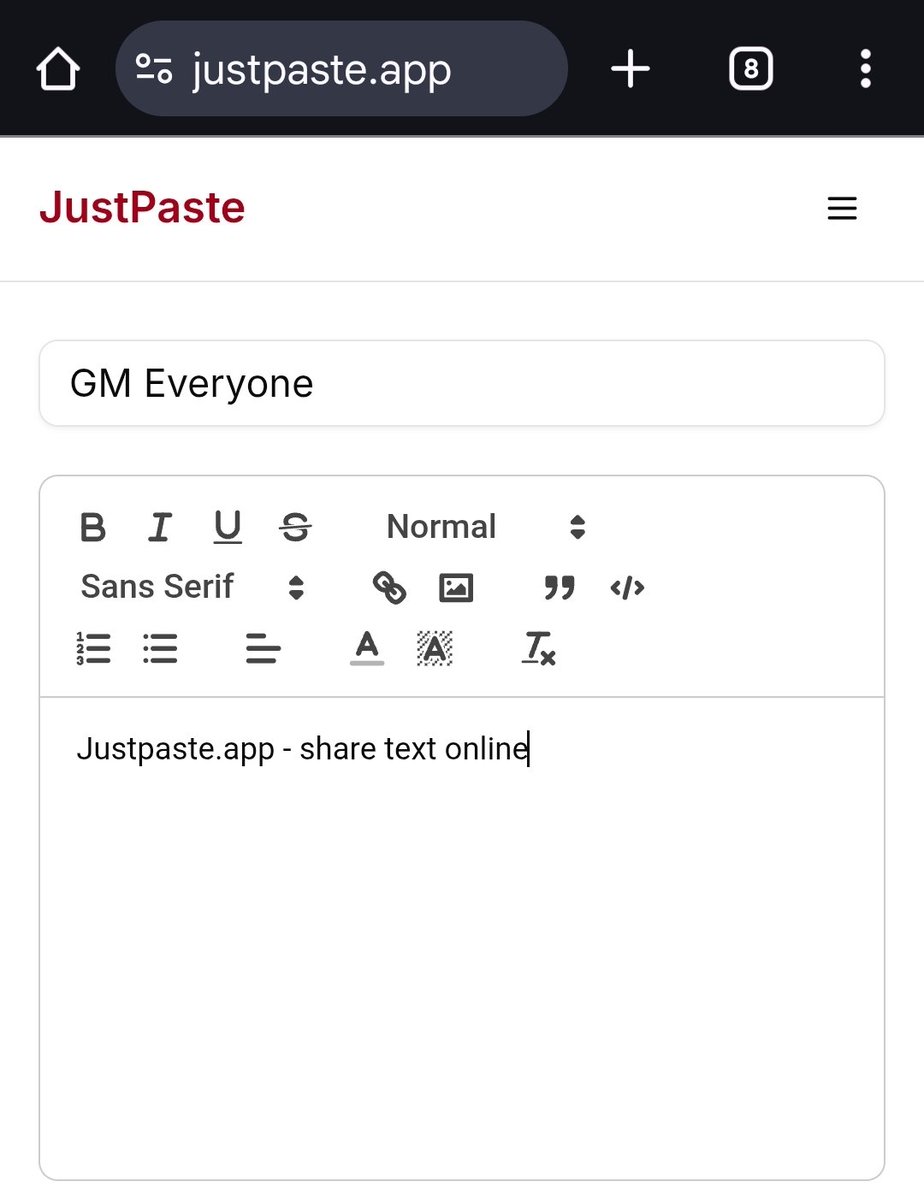This screenshot has height=1199, width=924.
Task: Apply strikethrough to text
Action: (x=295, y=527)
